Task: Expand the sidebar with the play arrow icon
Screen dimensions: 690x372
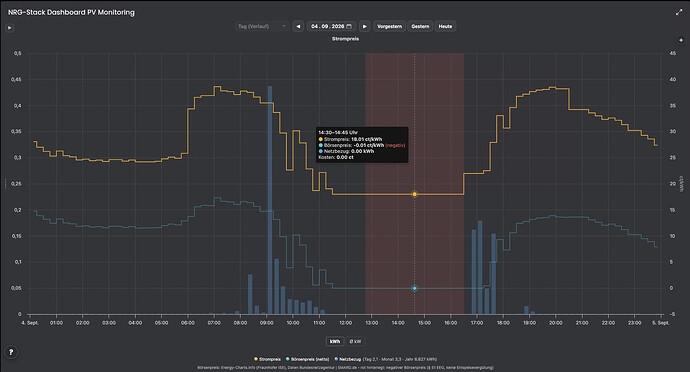Action: (9, 28)
